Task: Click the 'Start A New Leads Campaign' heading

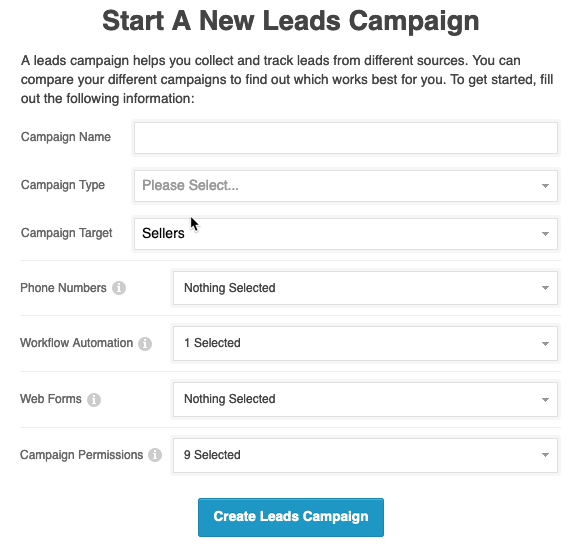Action: coord(291,21)
